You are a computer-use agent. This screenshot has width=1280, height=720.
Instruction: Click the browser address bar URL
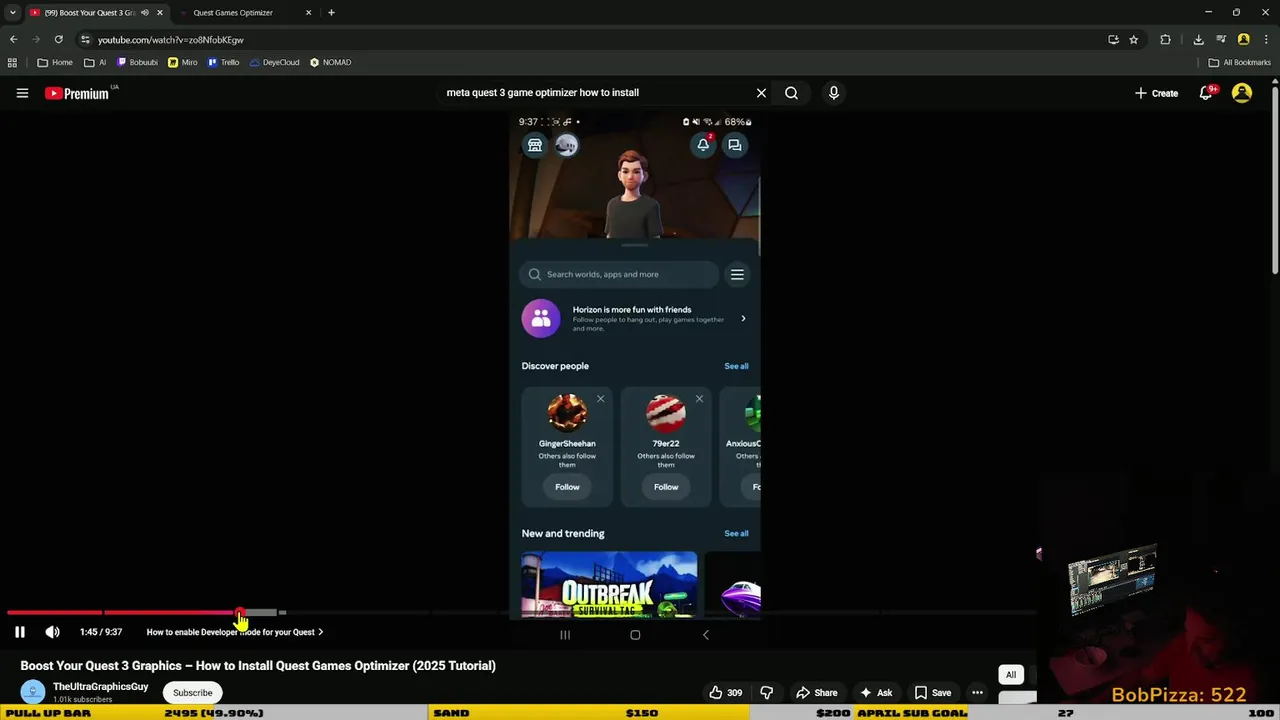171,40
